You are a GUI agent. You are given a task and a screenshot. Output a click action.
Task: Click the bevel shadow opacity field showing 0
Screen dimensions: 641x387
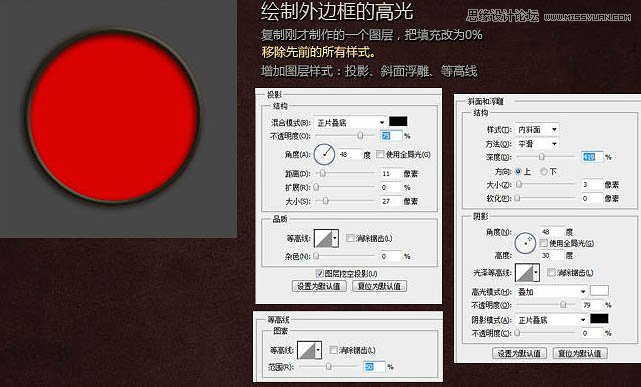pyautogui.click(x=592, y=333)
